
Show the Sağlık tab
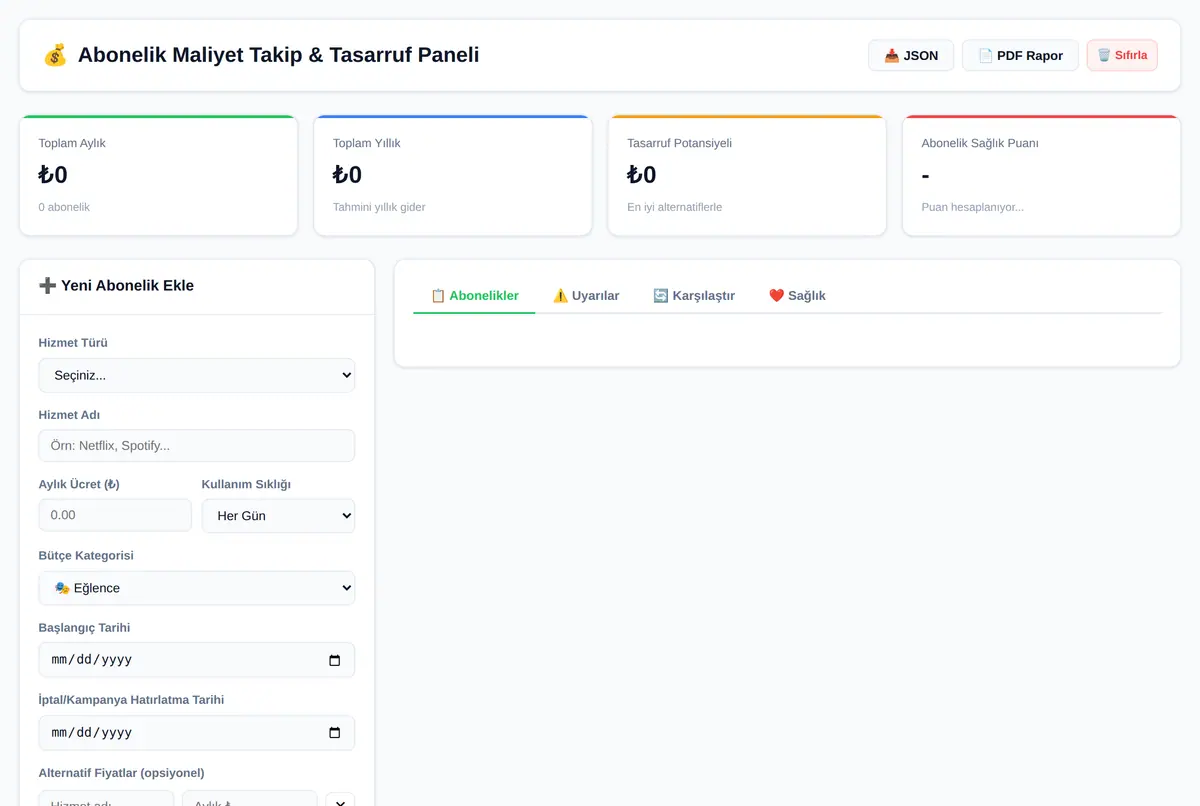[797, 295]
